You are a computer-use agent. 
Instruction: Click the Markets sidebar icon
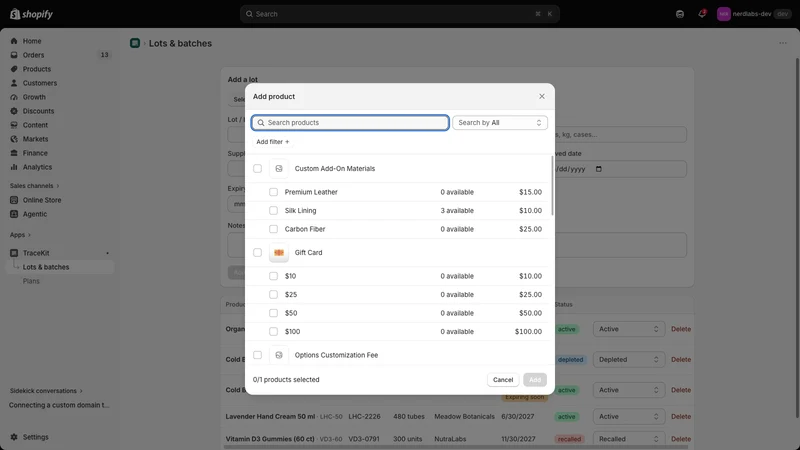tap(14, 139)
